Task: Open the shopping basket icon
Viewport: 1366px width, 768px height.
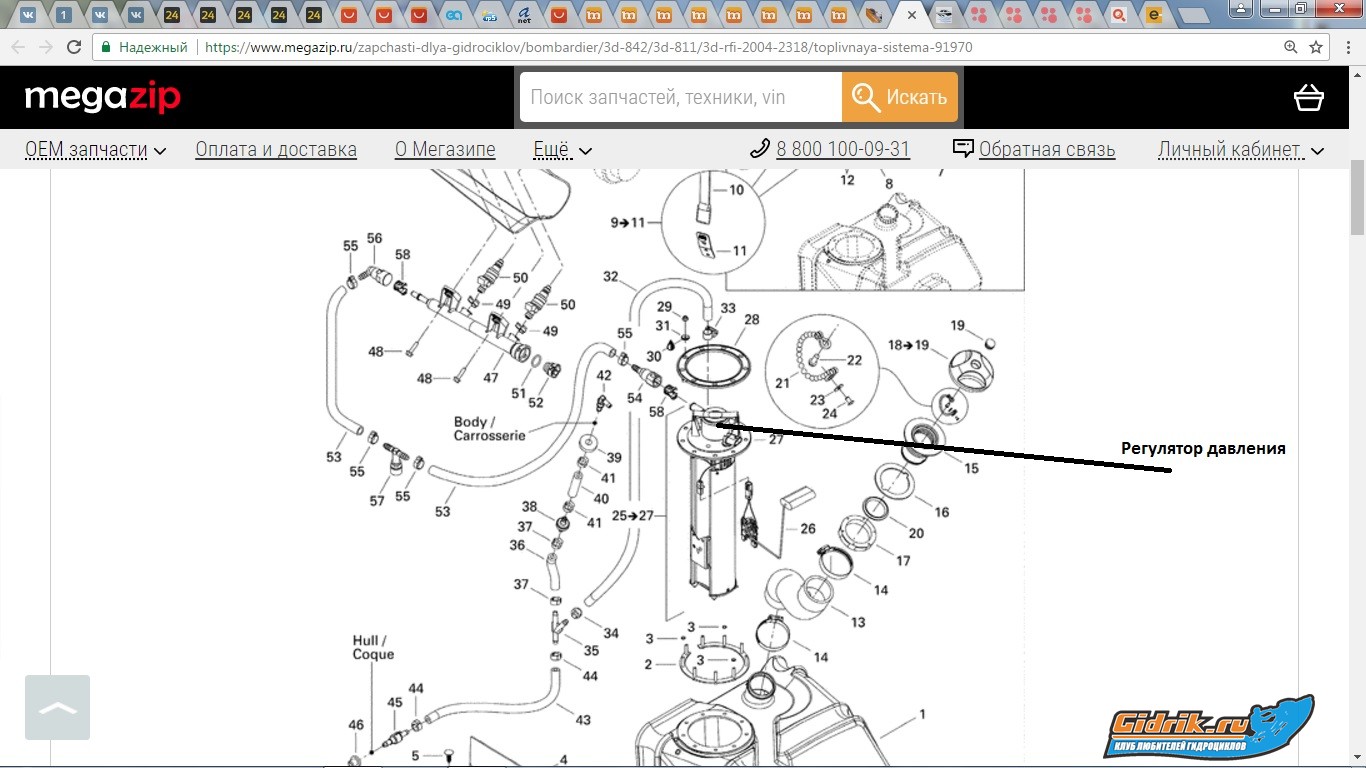Action: tap(1308, 97)
